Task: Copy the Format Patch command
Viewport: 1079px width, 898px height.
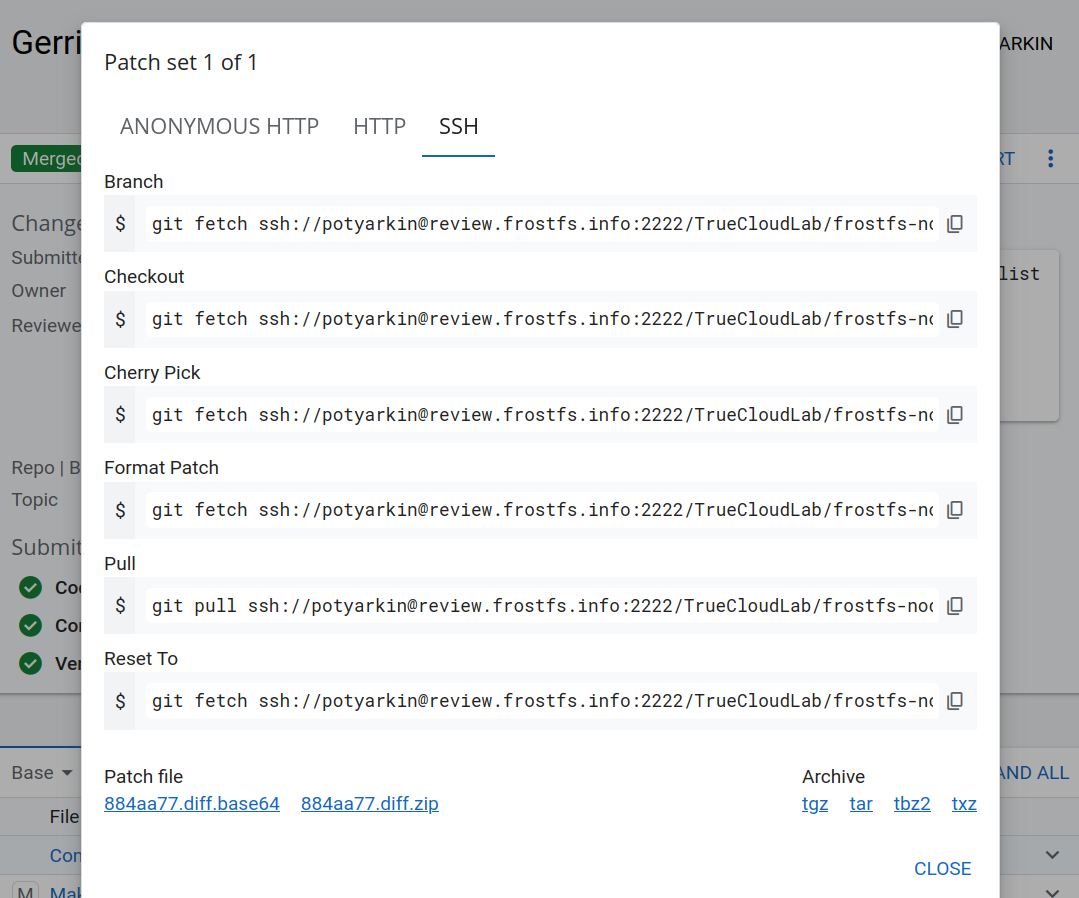Action: (955, 510)
